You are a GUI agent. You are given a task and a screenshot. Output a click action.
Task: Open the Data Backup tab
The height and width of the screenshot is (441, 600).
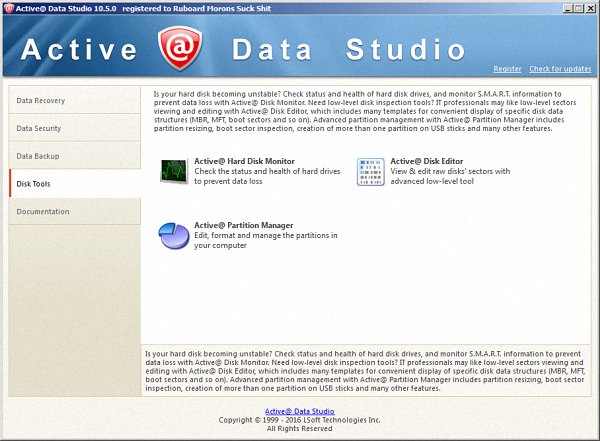(x=75, y=156)
